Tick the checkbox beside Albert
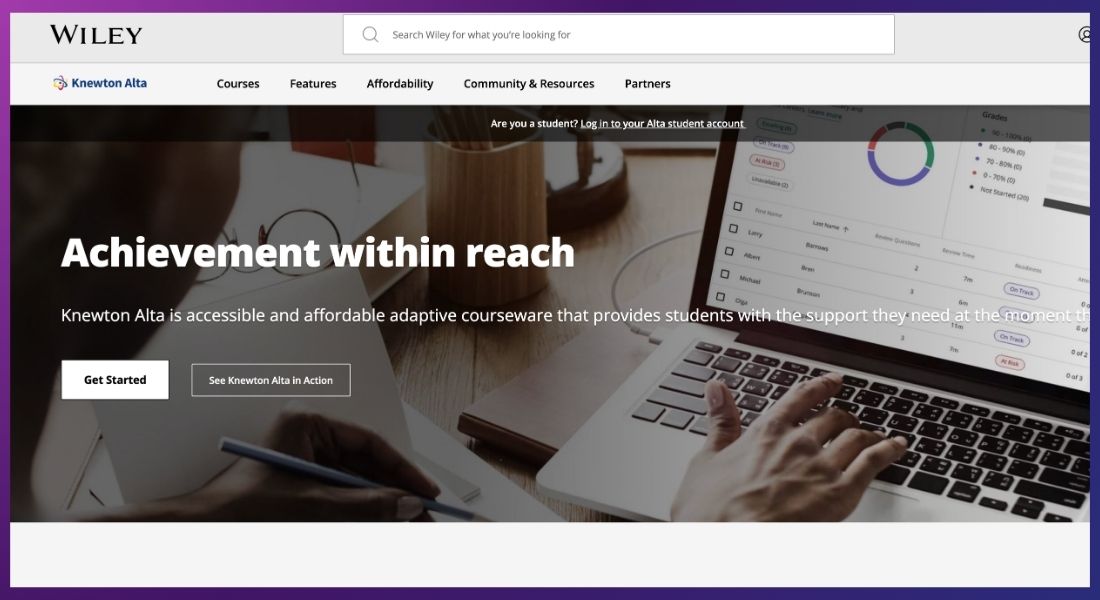This screenshot has width=1100, height=600. point(729,251)
